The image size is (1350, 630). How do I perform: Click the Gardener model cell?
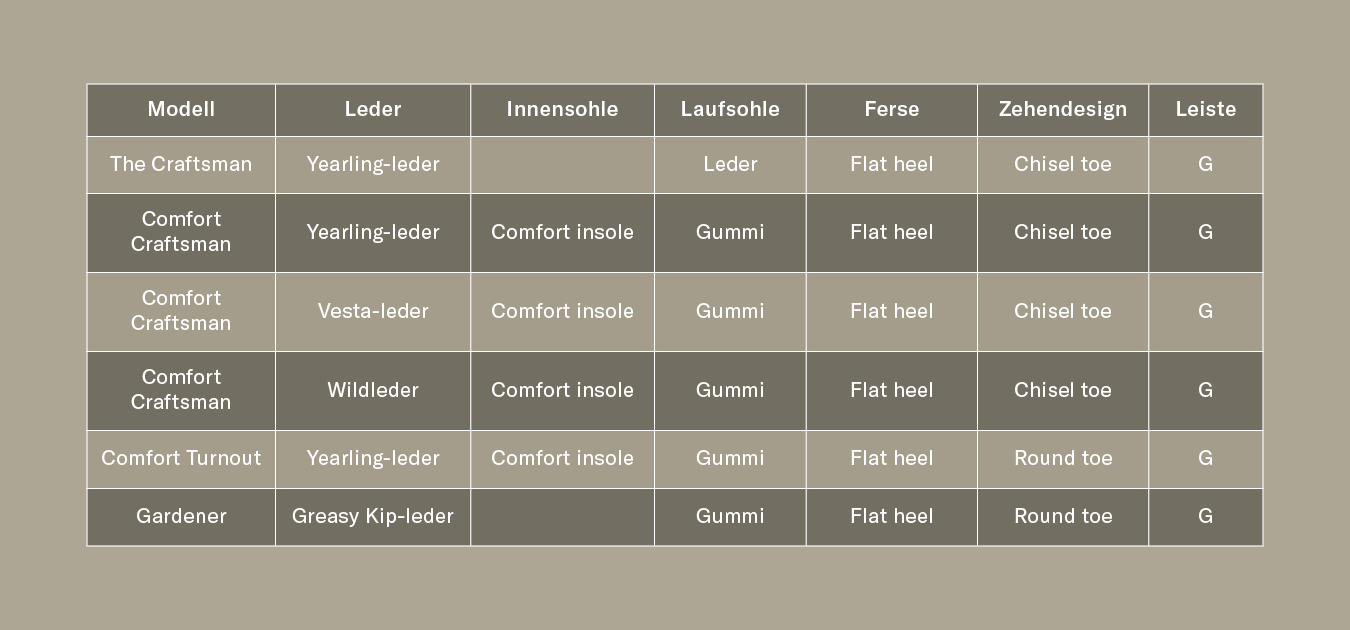click(181, 516)
